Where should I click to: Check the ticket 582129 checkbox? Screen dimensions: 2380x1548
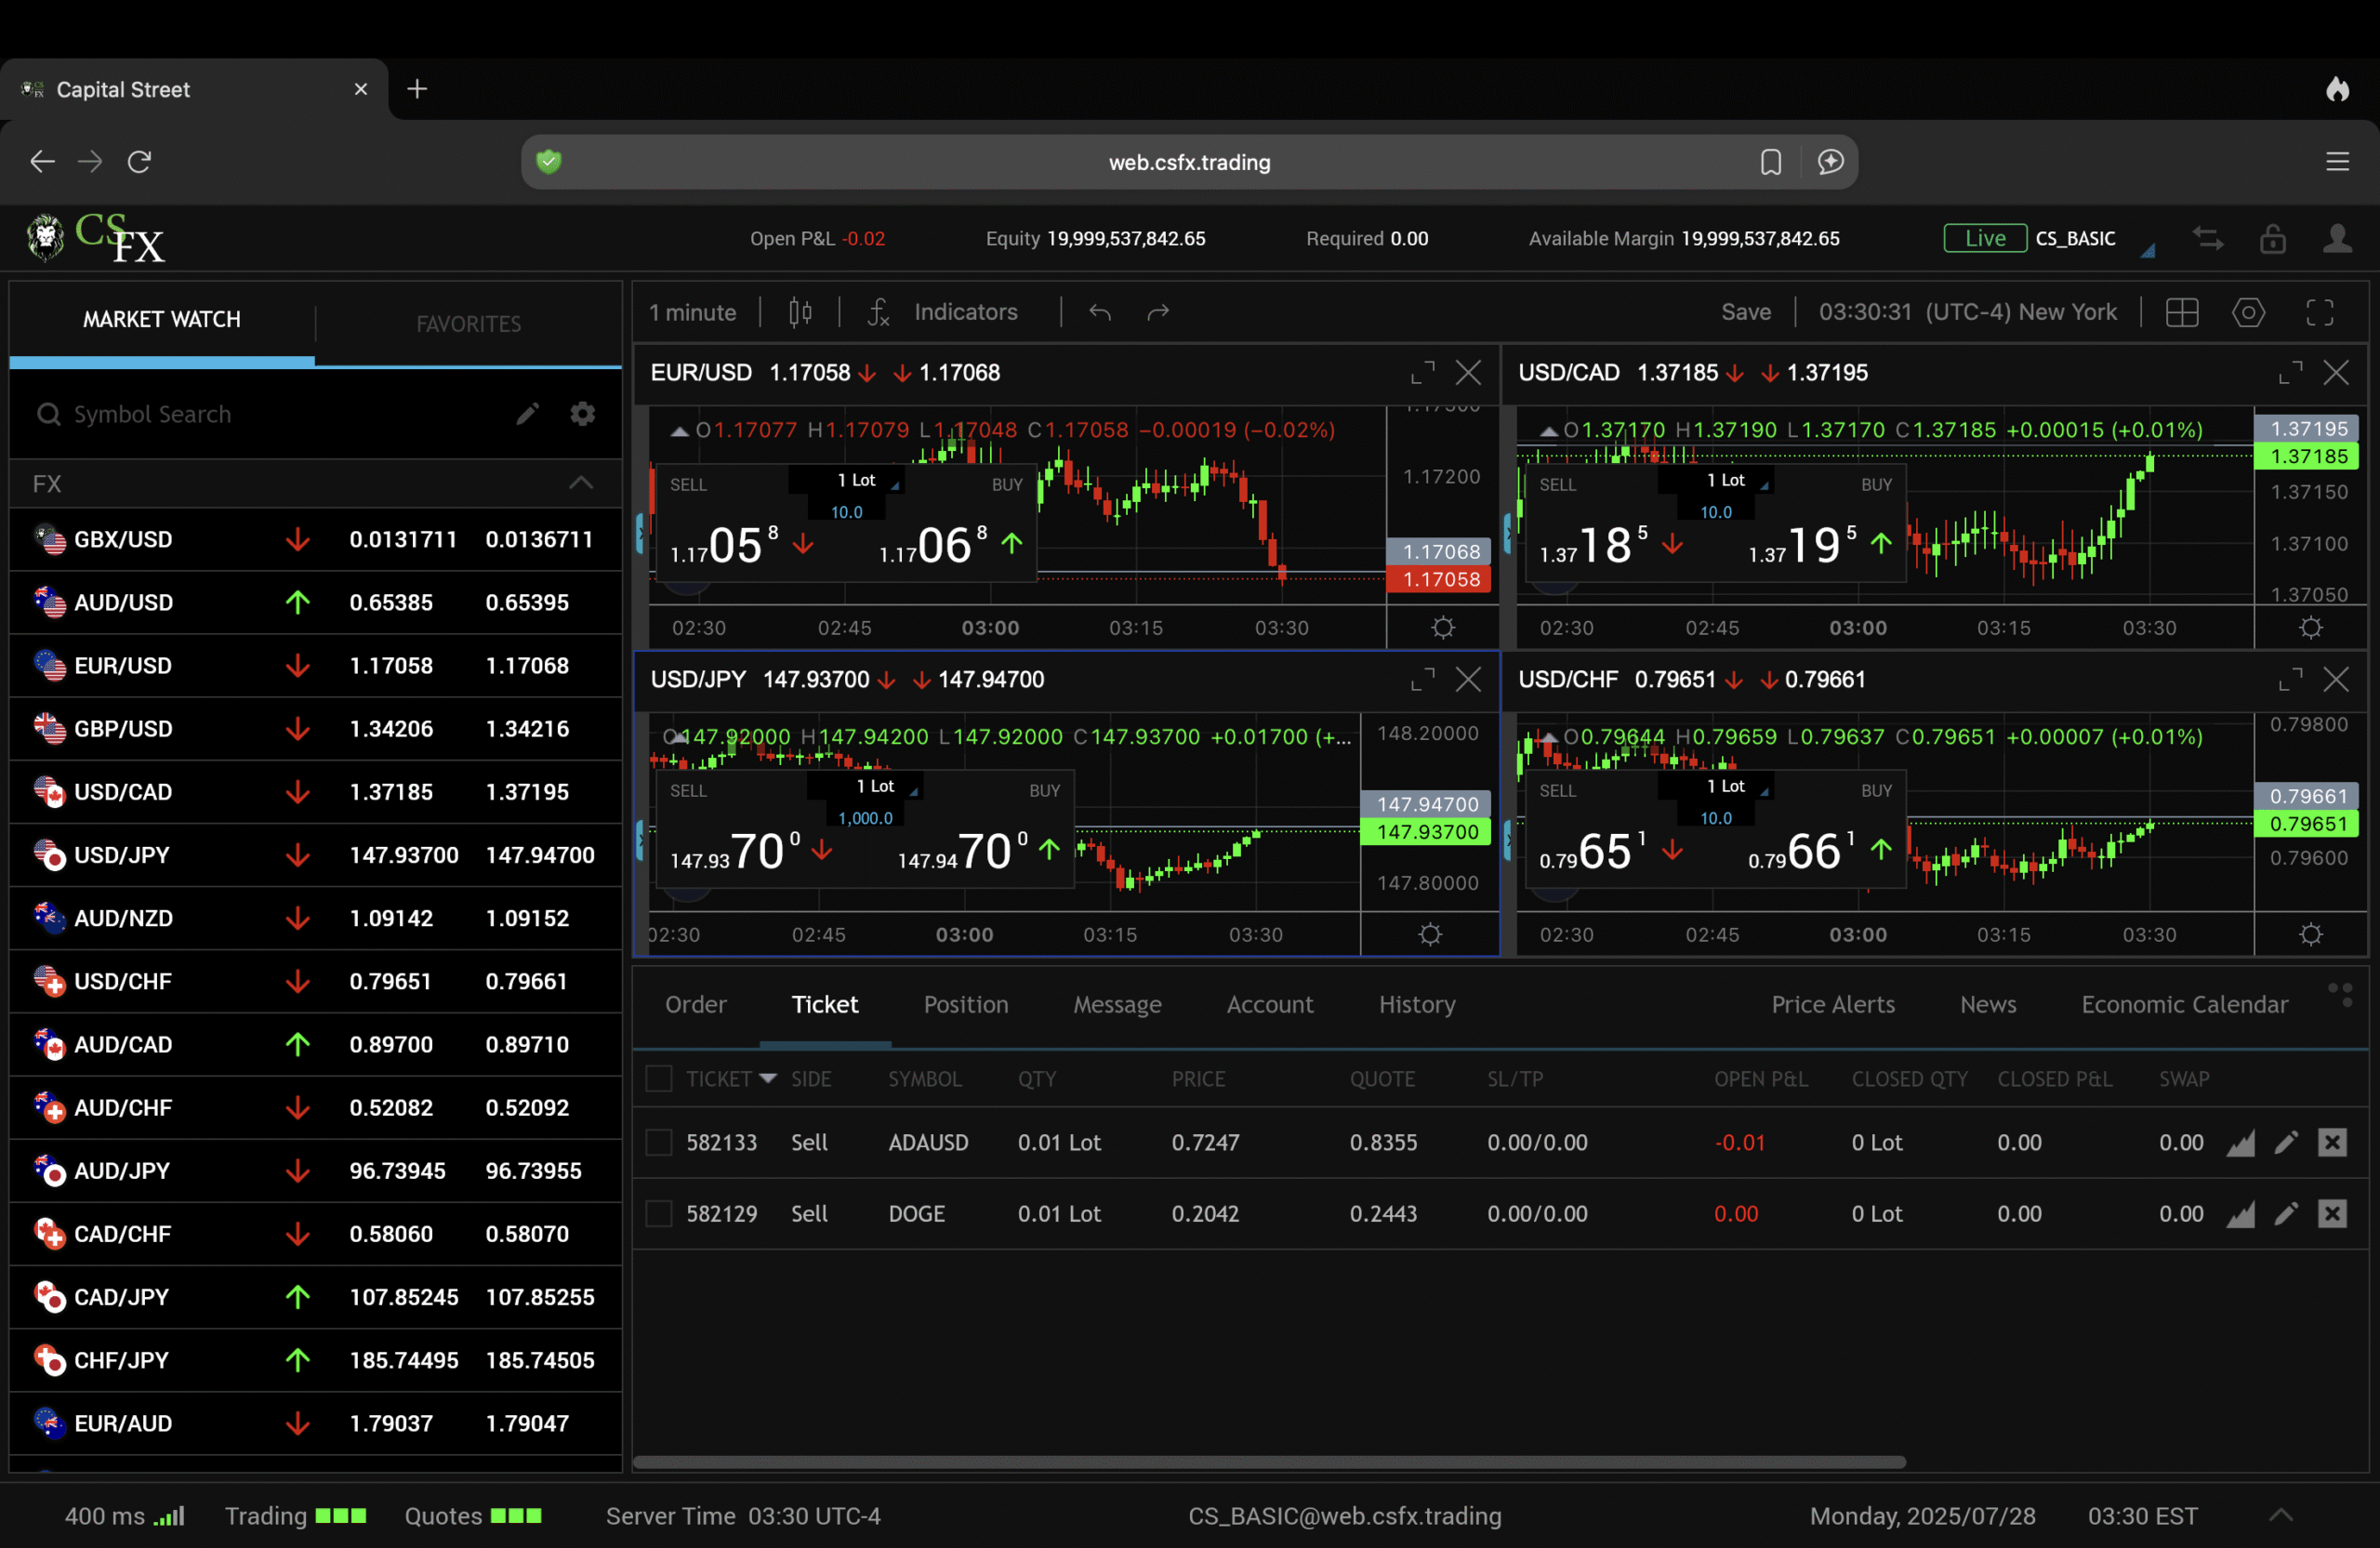coord(659,1214)
